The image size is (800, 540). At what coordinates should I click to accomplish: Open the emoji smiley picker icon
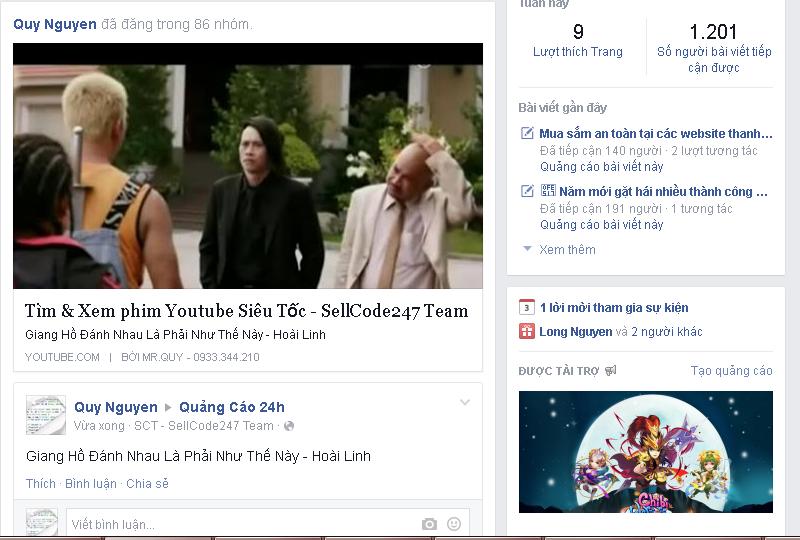pyautogui.click(x=454, y=524)
